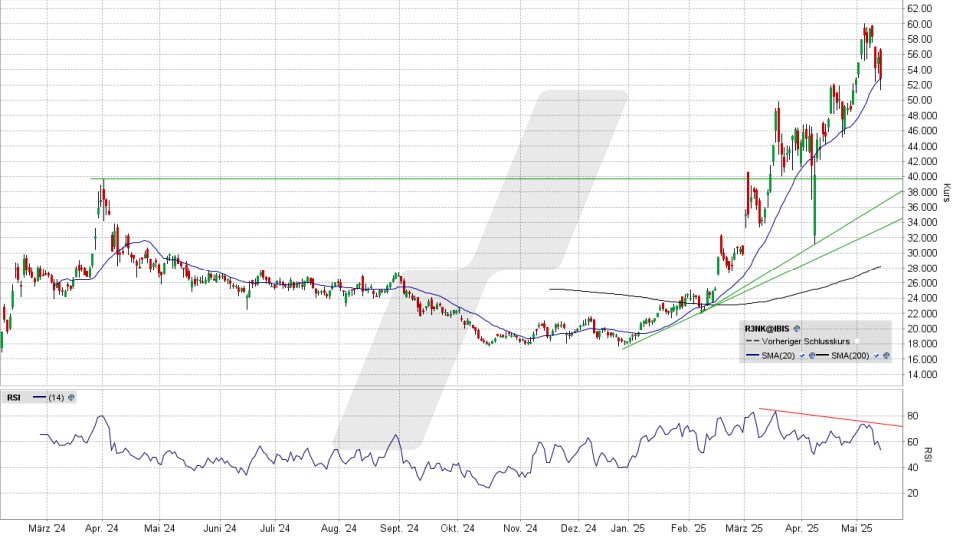The height and width of the screenshot is (540, 960).
Task: Click the R3NK@IBIS symbol label
Action: point(767,329)
